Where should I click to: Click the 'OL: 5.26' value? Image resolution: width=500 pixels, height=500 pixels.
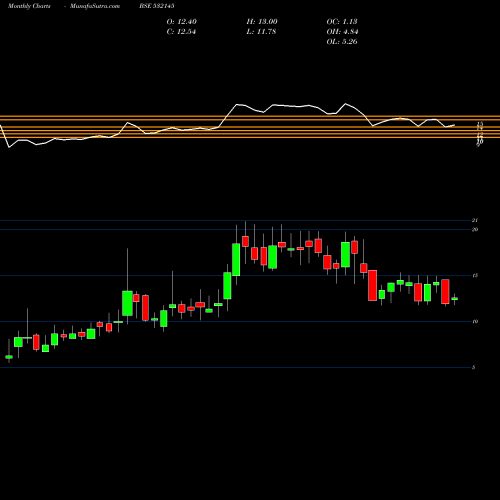pyautogui.click(x=342, y=42)
